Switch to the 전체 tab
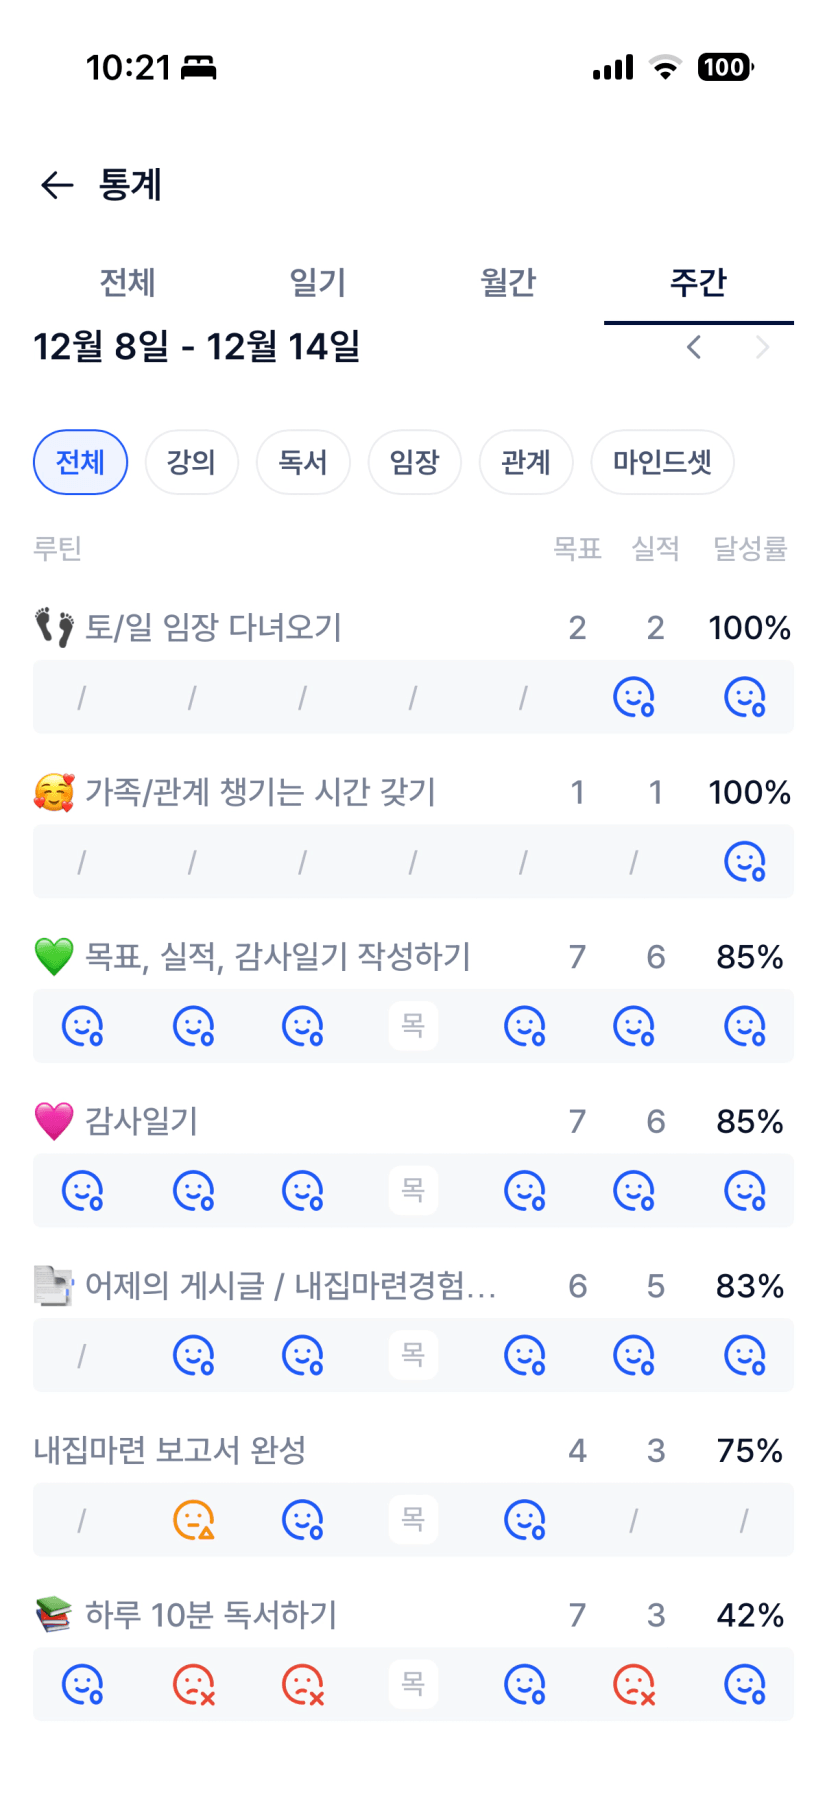This screenshot has height=1798, width=827. coord(127,283)
